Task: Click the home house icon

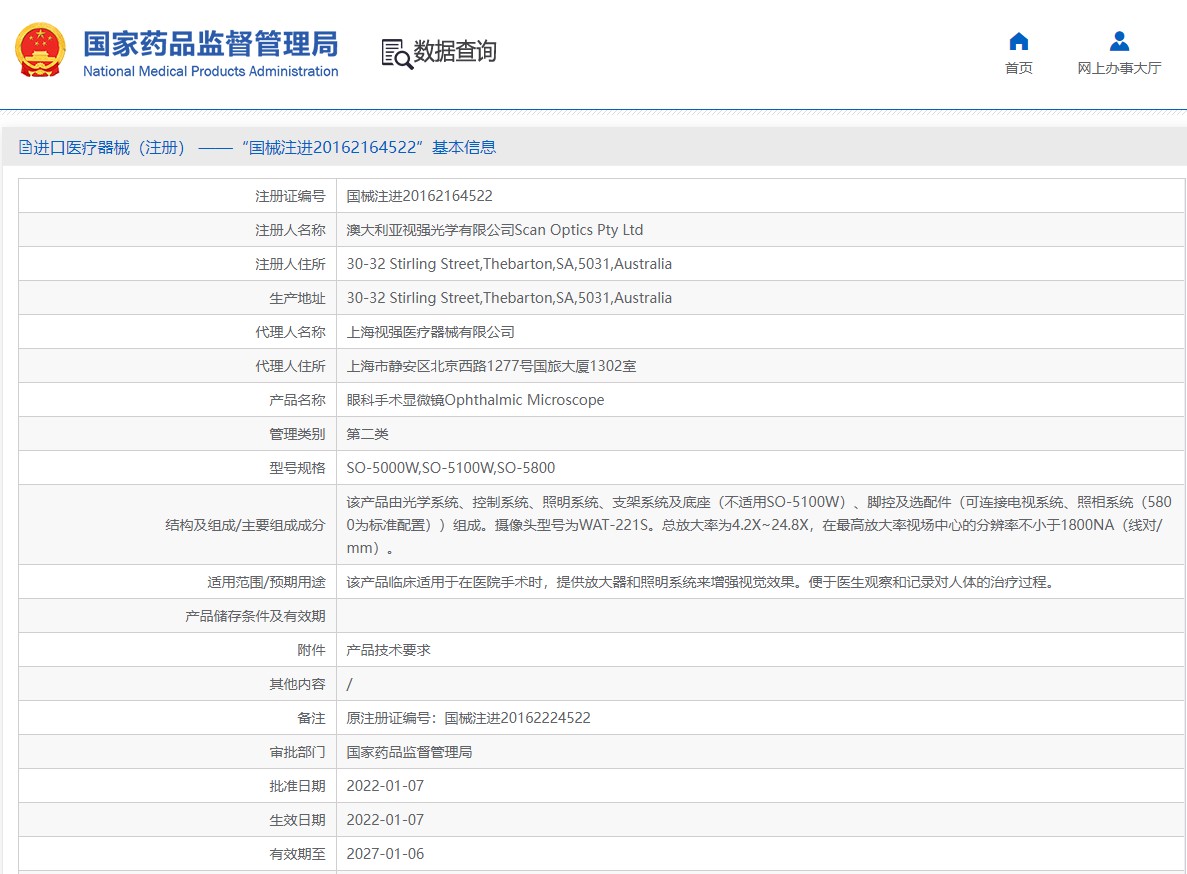Action: (x=1018, y=41)
